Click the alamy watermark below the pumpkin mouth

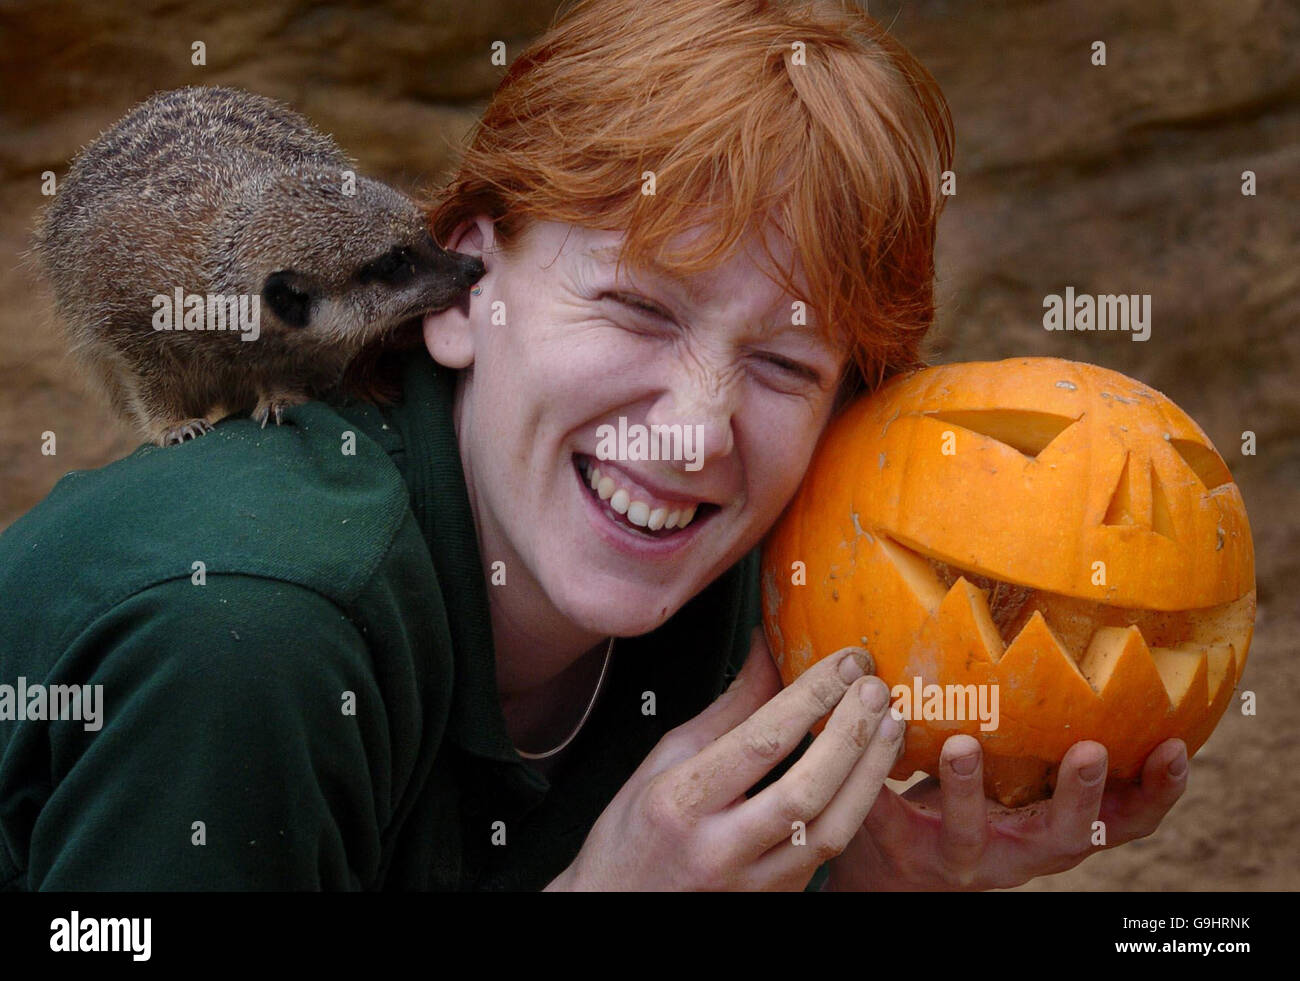(943, 705)
